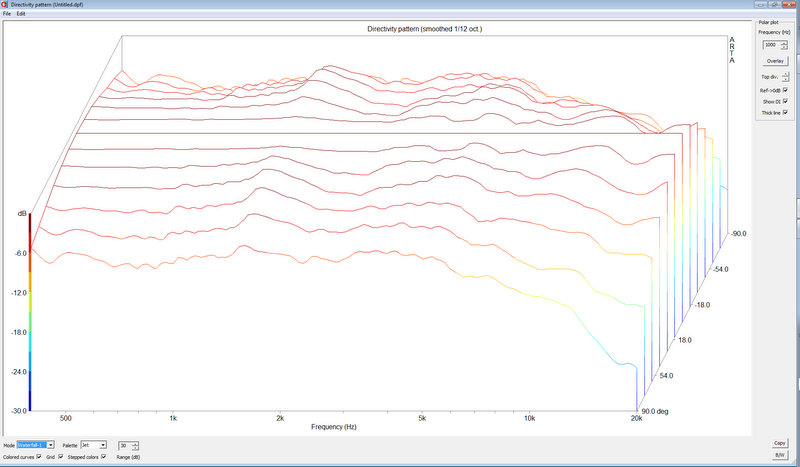Decrease Top div. with down arrow

coord(784,79)
